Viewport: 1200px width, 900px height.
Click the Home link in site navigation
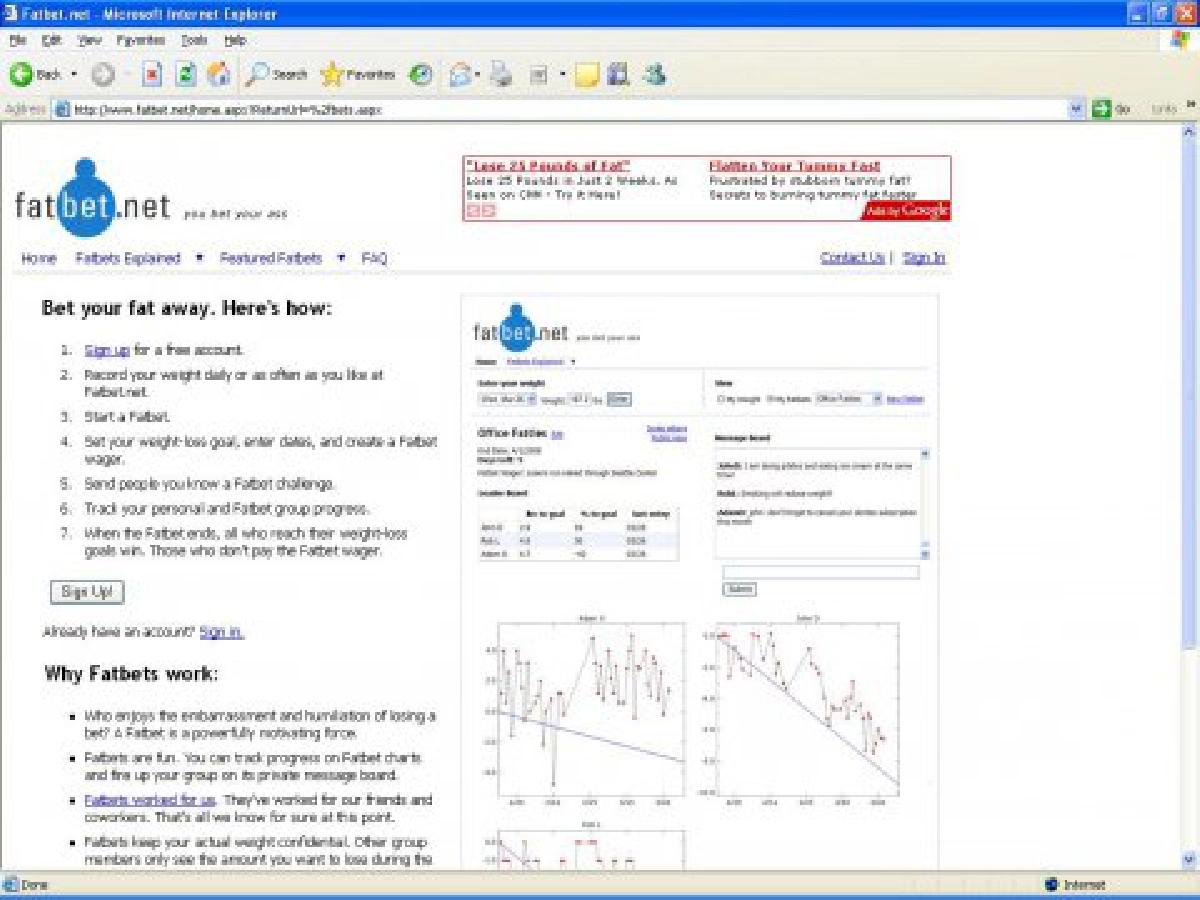39,258
